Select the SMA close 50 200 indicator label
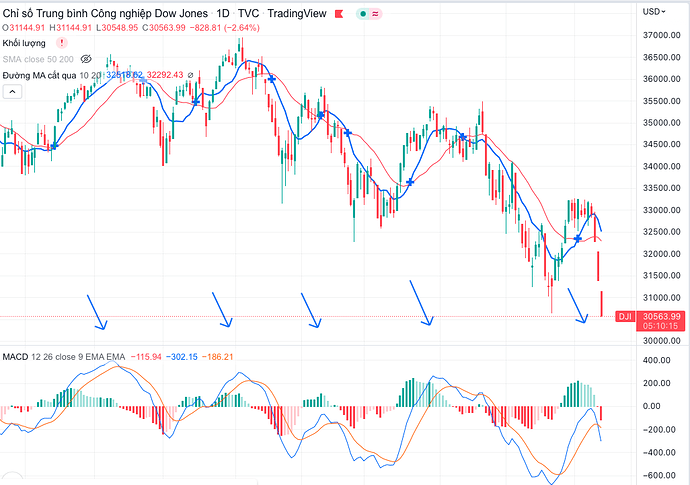 (x=38, y=59)
